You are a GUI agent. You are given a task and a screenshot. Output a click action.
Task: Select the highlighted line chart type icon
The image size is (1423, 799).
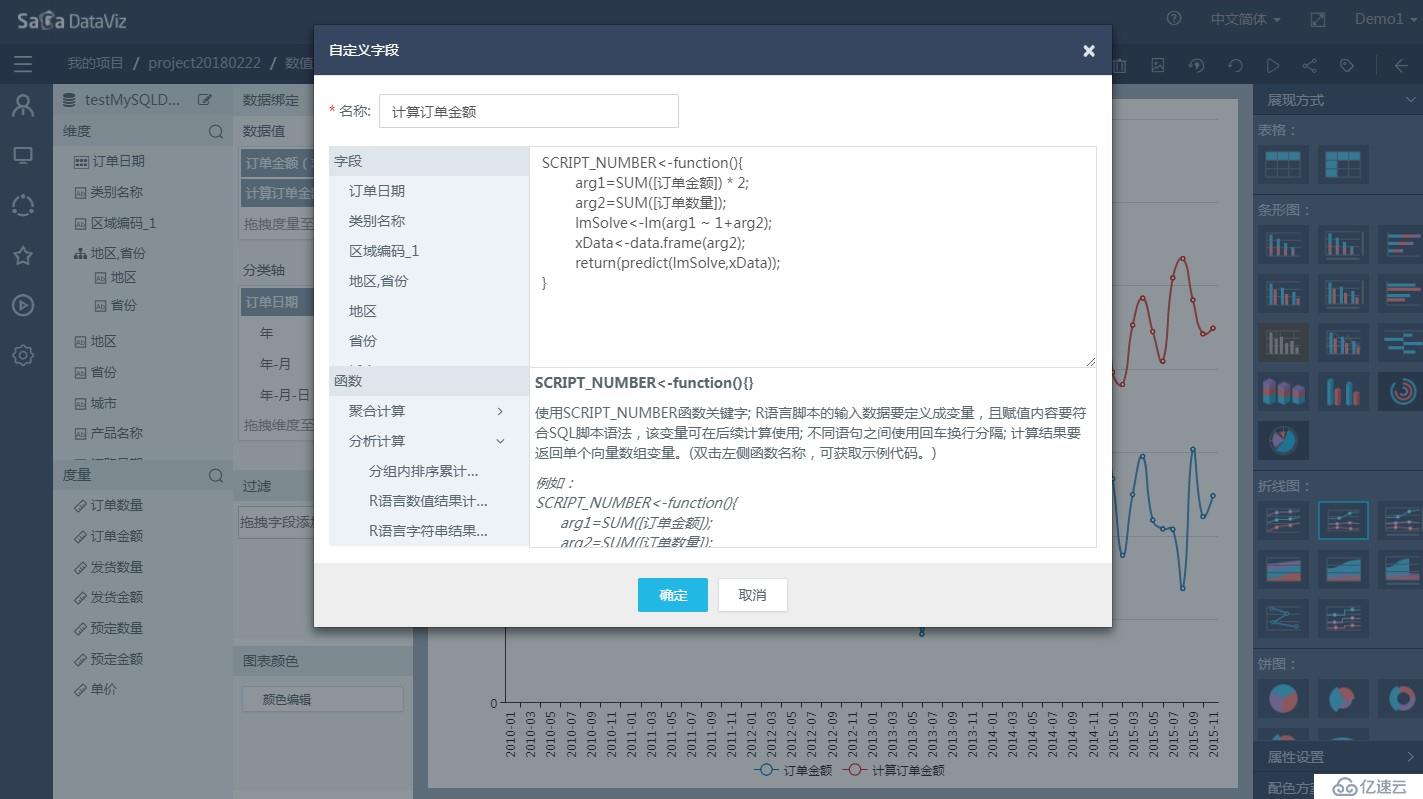pyautogui.click(x=1343, y=521)
